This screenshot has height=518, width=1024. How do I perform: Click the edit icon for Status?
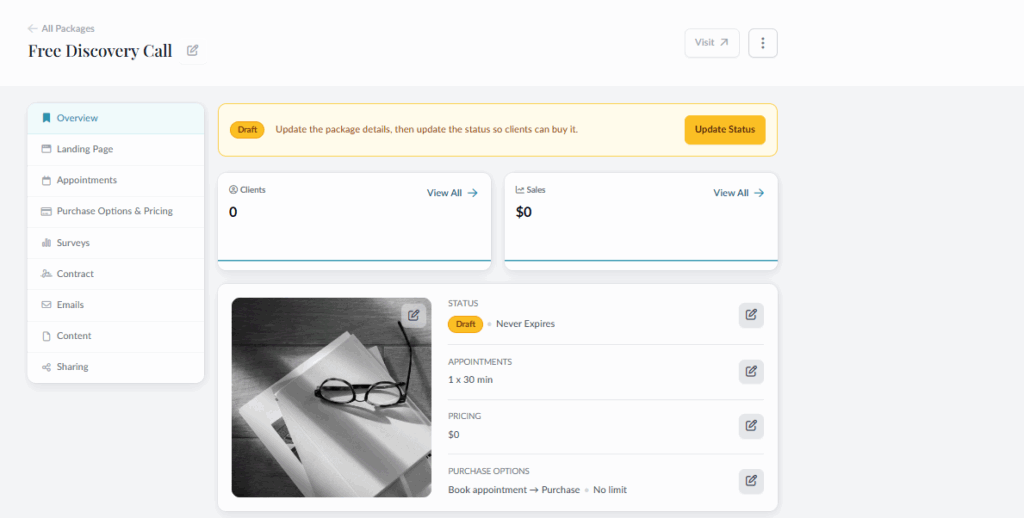[x=751, y=315]
